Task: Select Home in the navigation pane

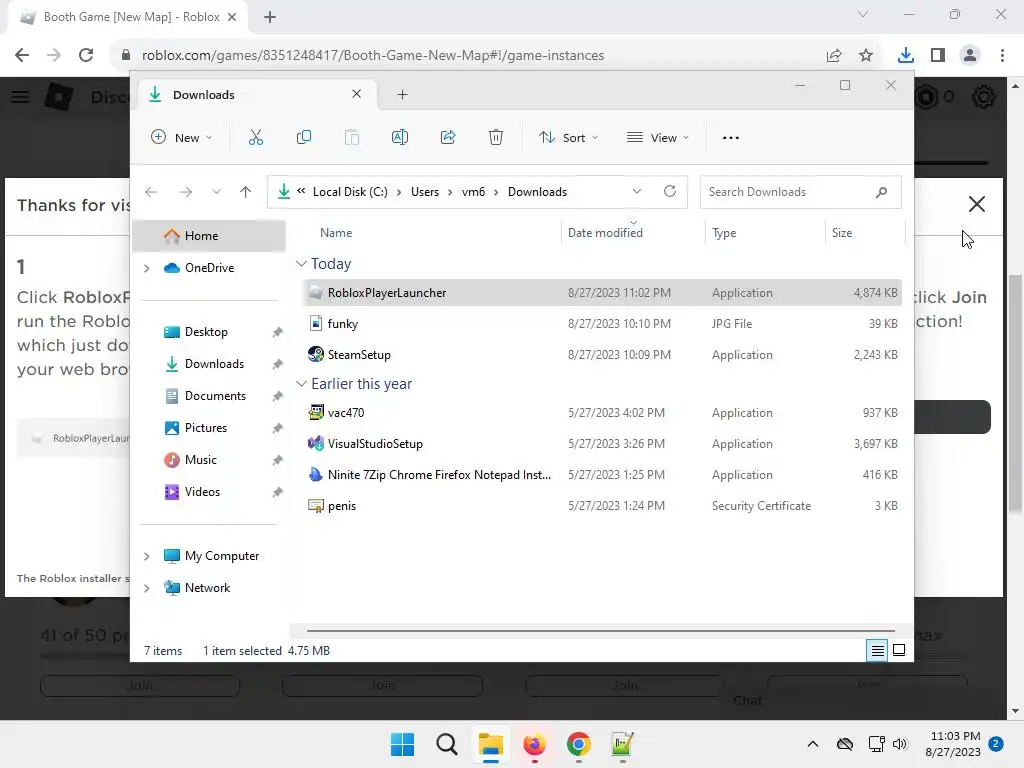Action: tap(209, 236)
